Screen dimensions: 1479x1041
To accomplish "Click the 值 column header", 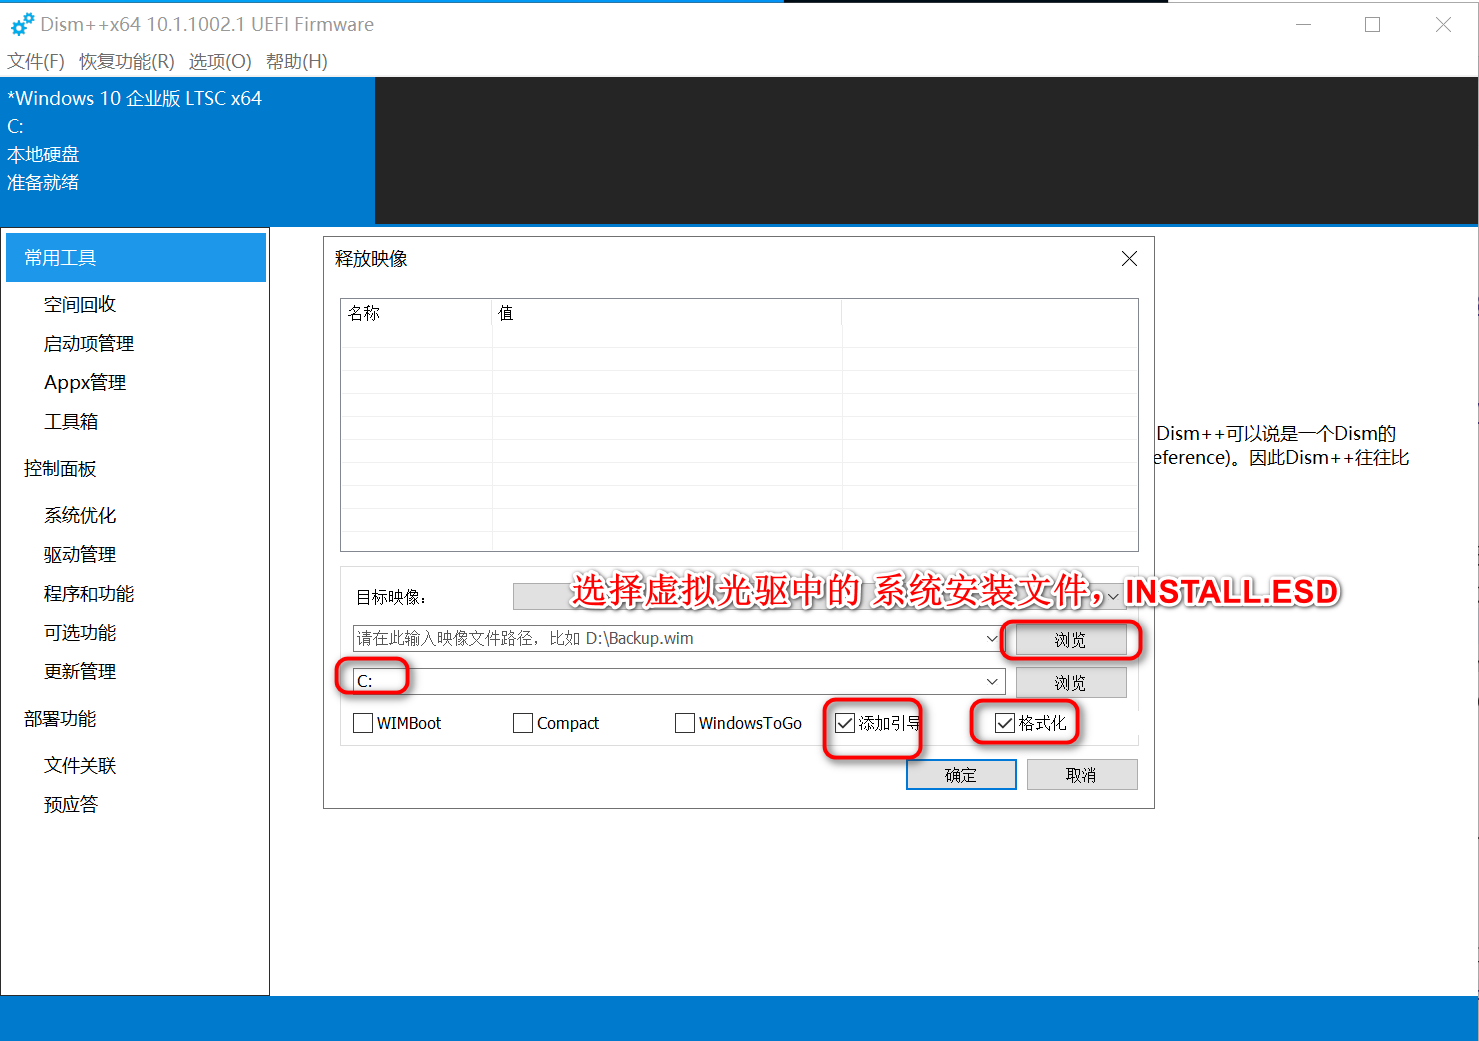I will click(667, 313).
